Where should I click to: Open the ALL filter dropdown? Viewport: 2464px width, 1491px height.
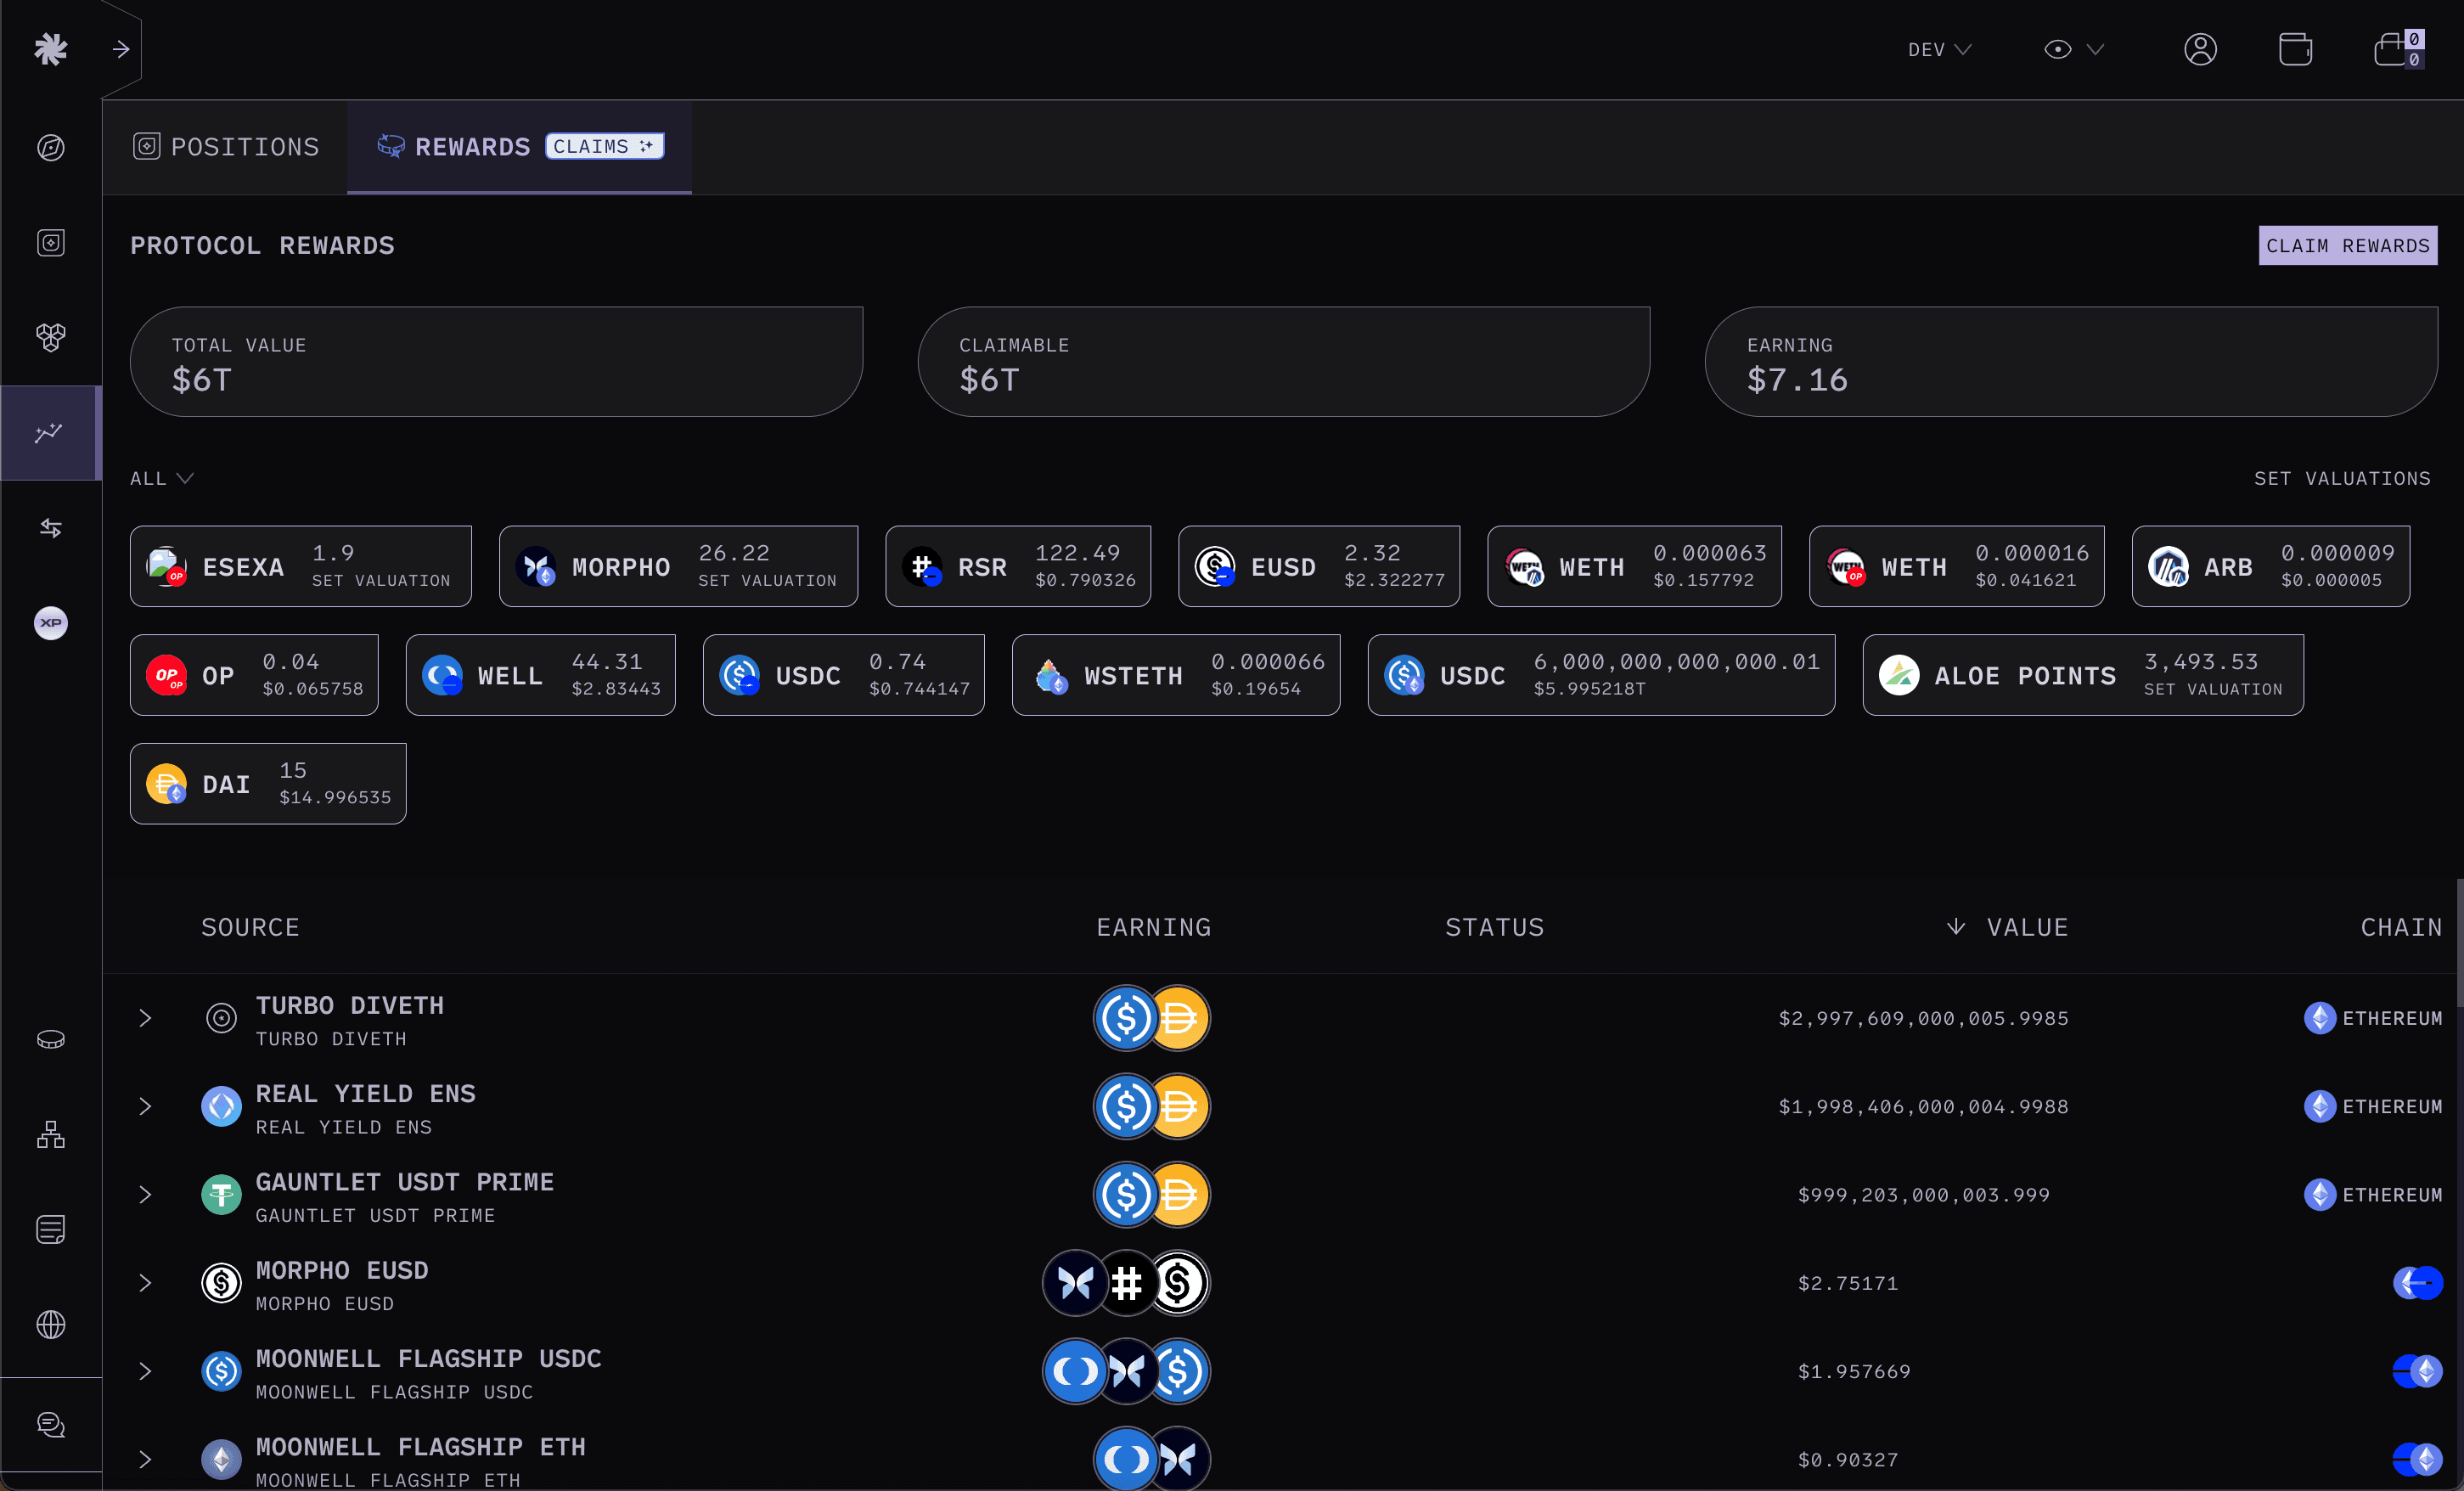coord(161,478)
